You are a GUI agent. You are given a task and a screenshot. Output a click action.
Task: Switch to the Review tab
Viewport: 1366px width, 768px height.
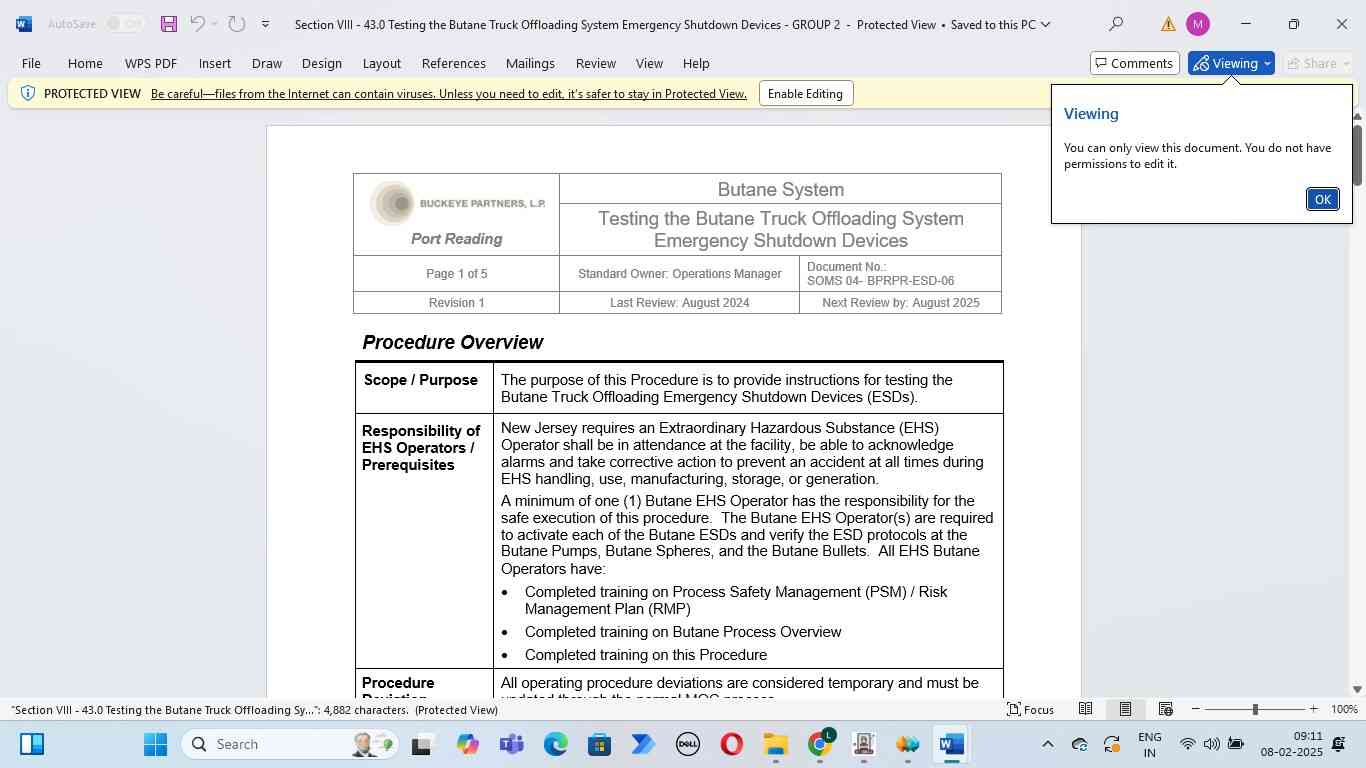pos(596,63)
